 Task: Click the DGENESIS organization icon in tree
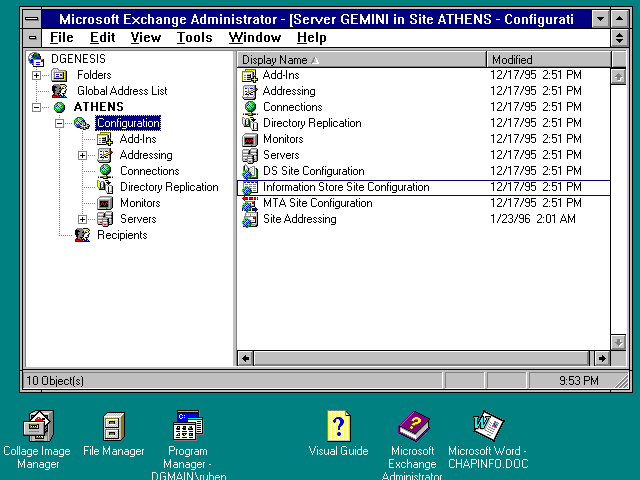(36, 59)
